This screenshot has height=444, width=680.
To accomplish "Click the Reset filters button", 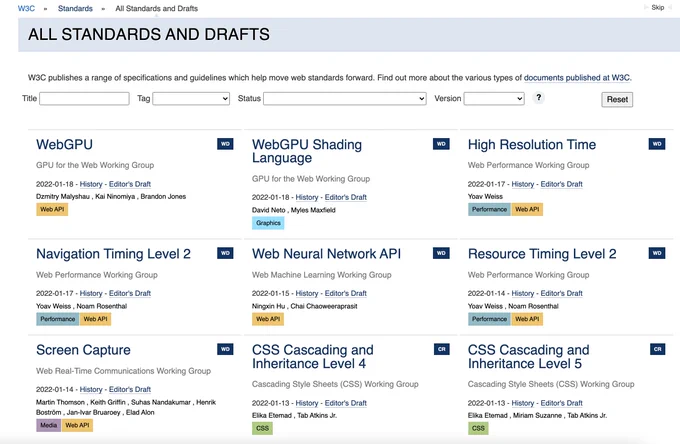I will pos(617,99).
